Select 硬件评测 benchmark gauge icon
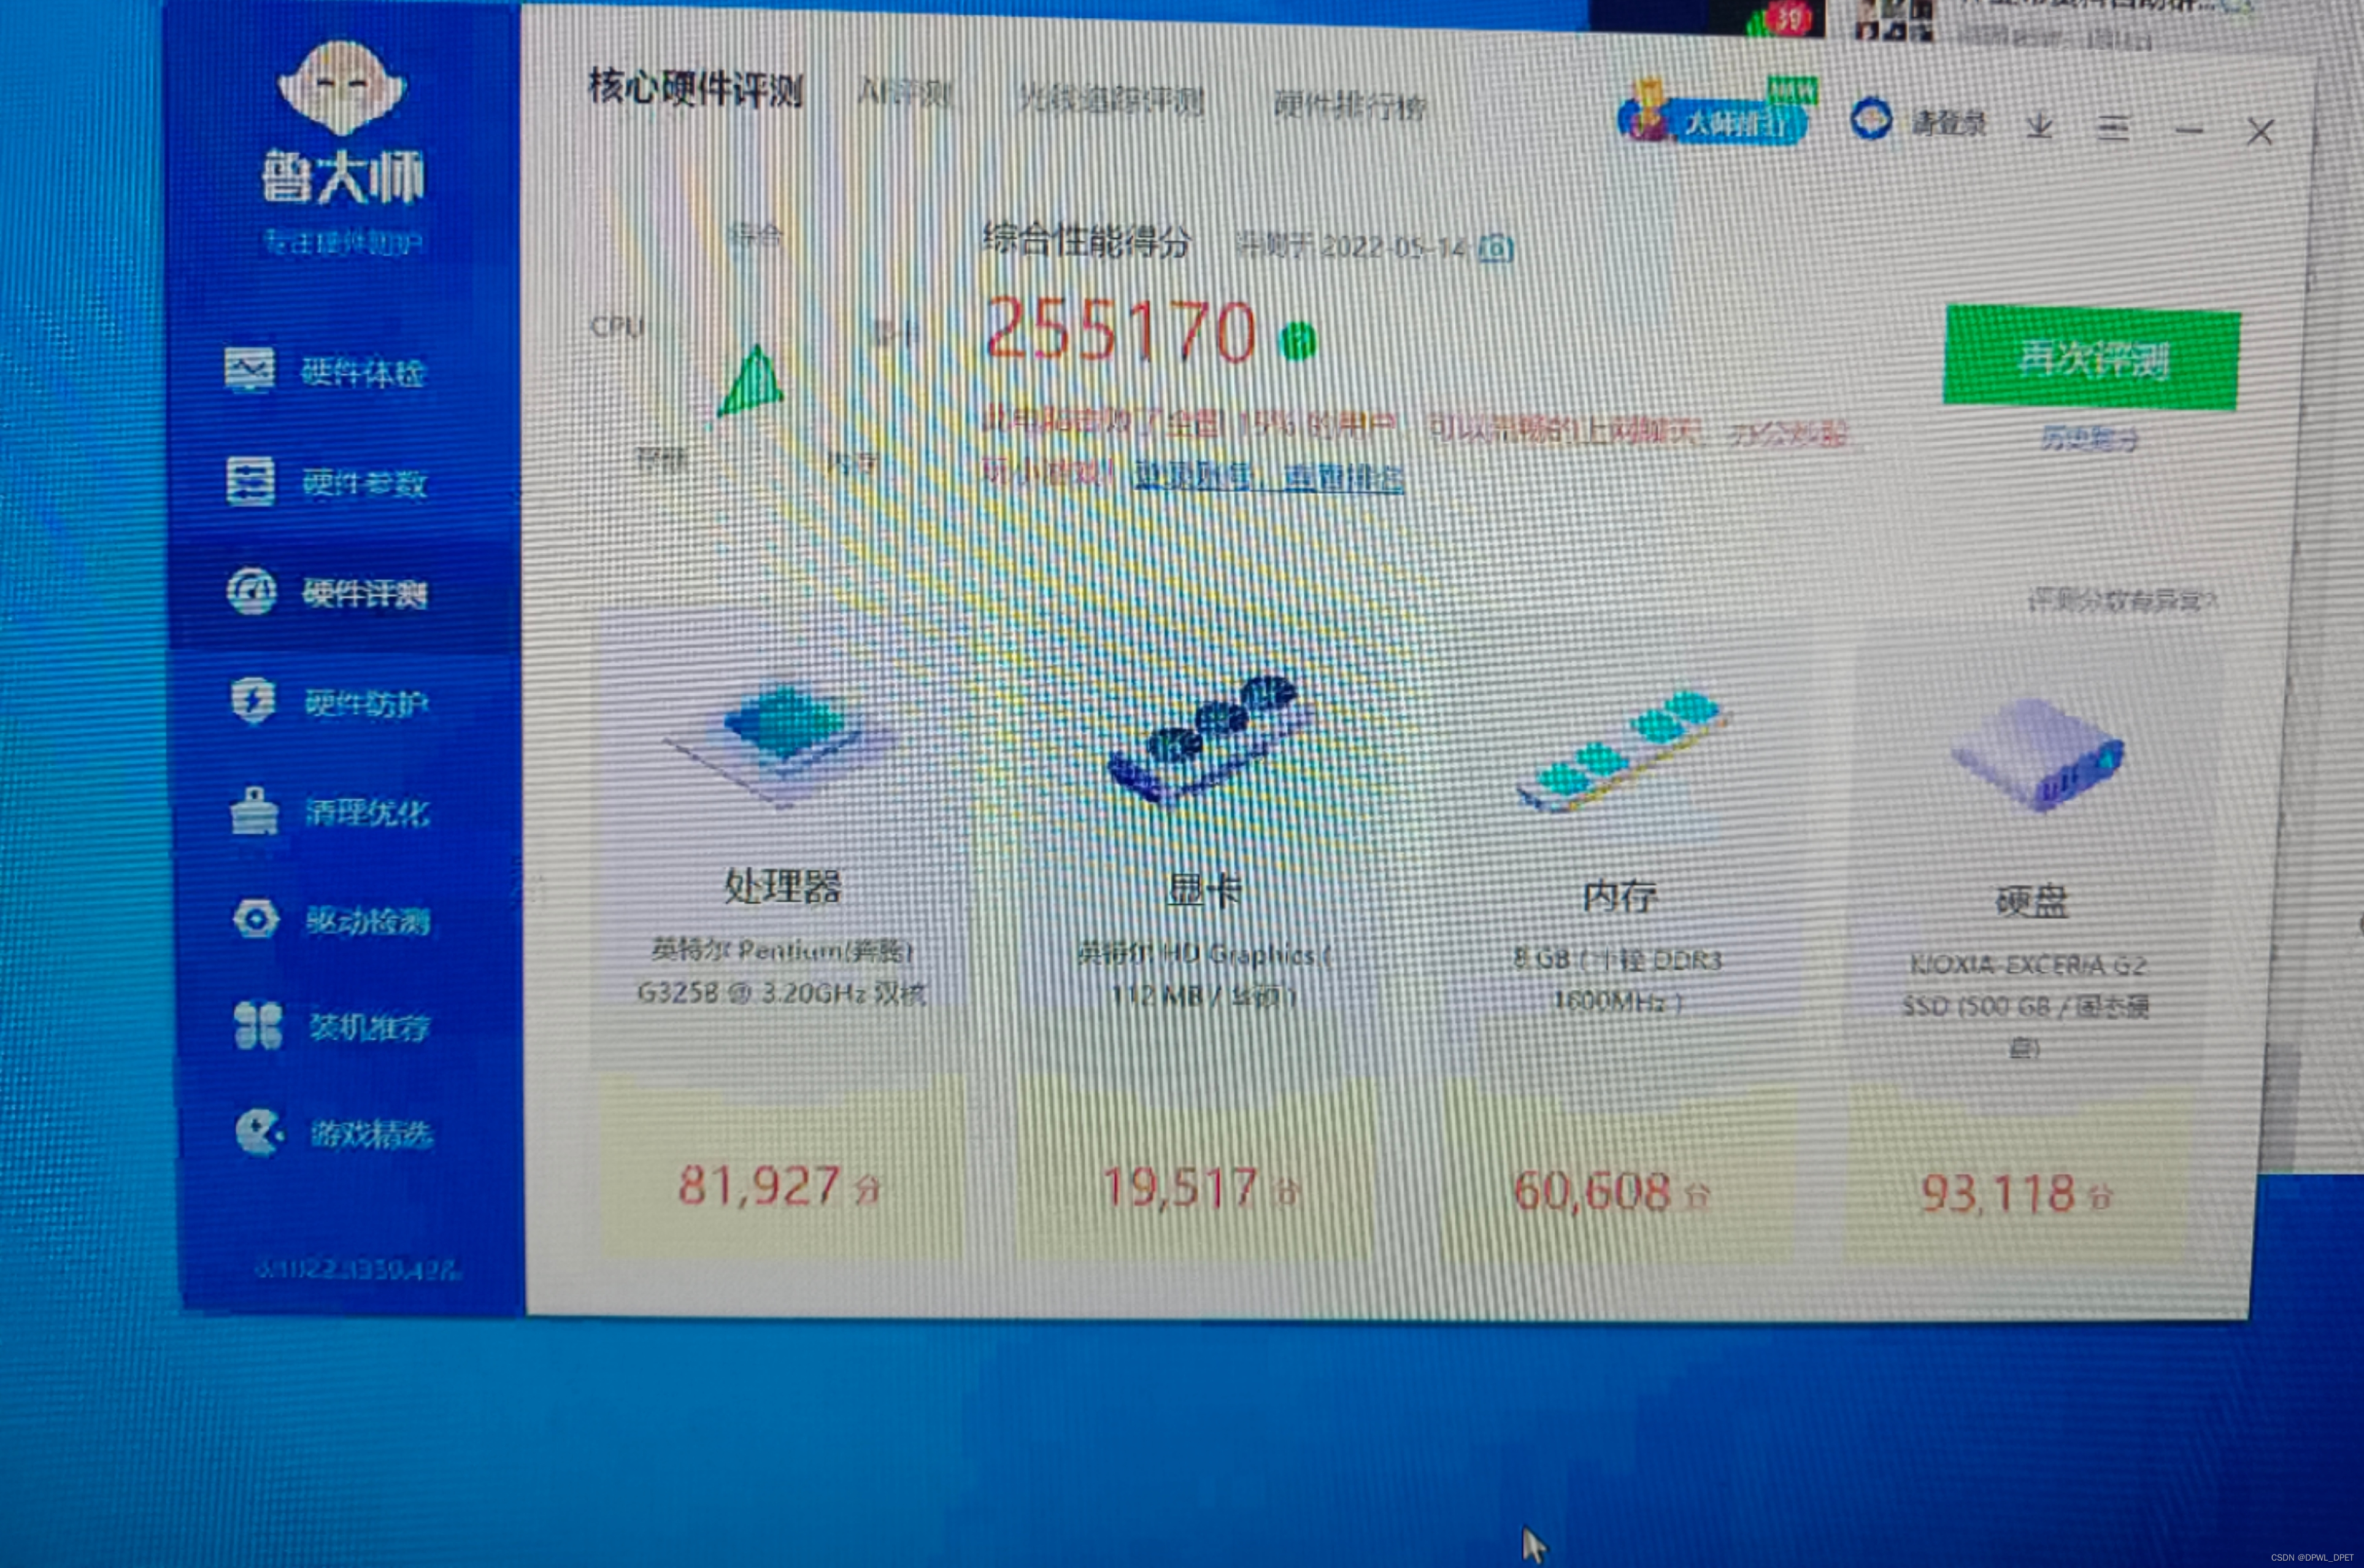The height and width of the screenshot is (1568, 2364). click(251, 591)
